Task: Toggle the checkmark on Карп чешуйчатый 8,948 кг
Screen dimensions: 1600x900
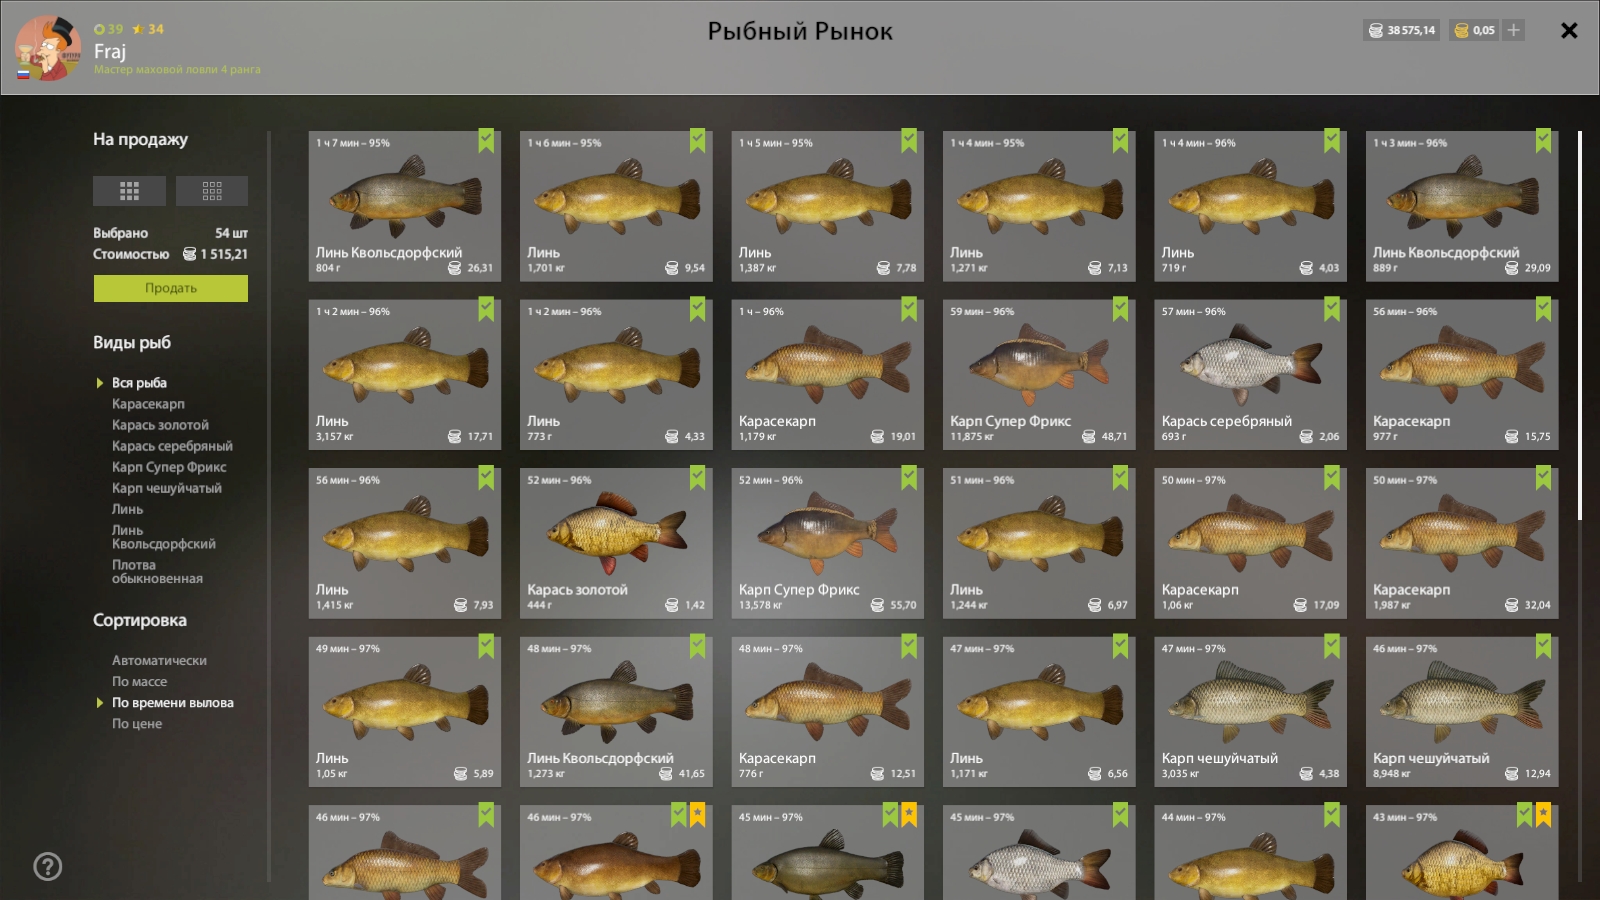Action: 1544,646
